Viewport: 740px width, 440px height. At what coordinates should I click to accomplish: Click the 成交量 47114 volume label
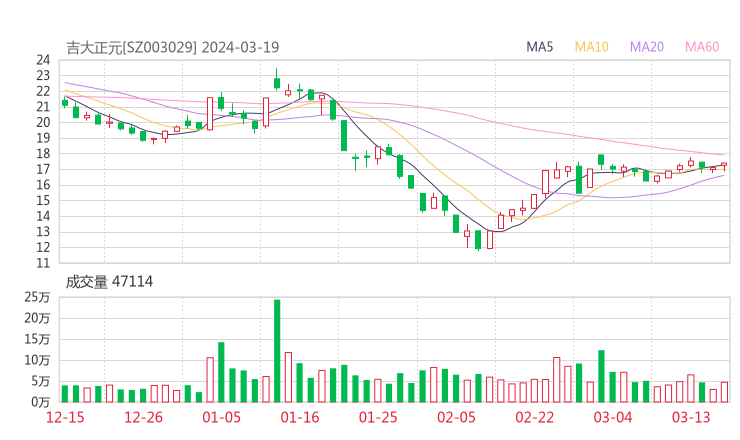click(x=109, y=282)
